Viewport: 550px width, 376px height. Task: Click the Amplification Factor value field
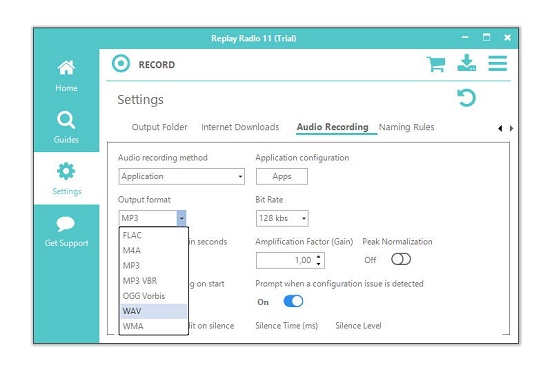pyautogui.click(x=285, y=260)
